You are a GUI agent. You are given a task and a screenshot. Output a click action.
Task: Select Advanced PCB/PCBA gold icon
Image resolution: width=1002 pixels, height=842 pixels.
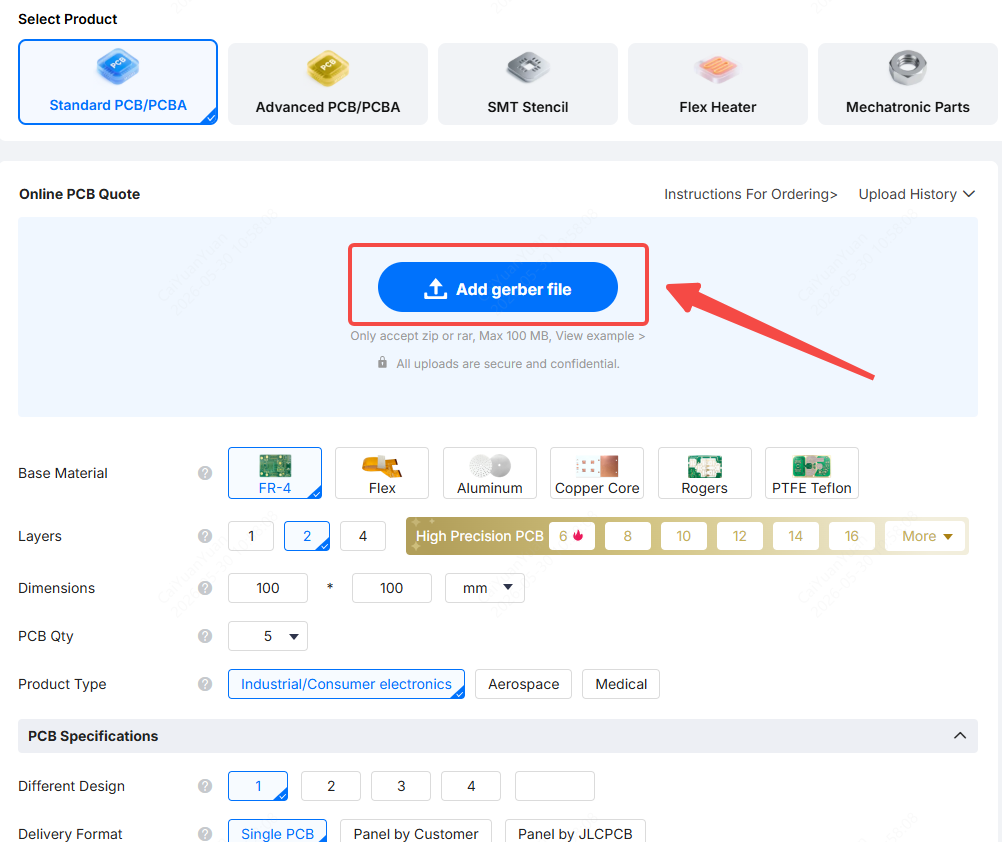click(x=328, y=68)
